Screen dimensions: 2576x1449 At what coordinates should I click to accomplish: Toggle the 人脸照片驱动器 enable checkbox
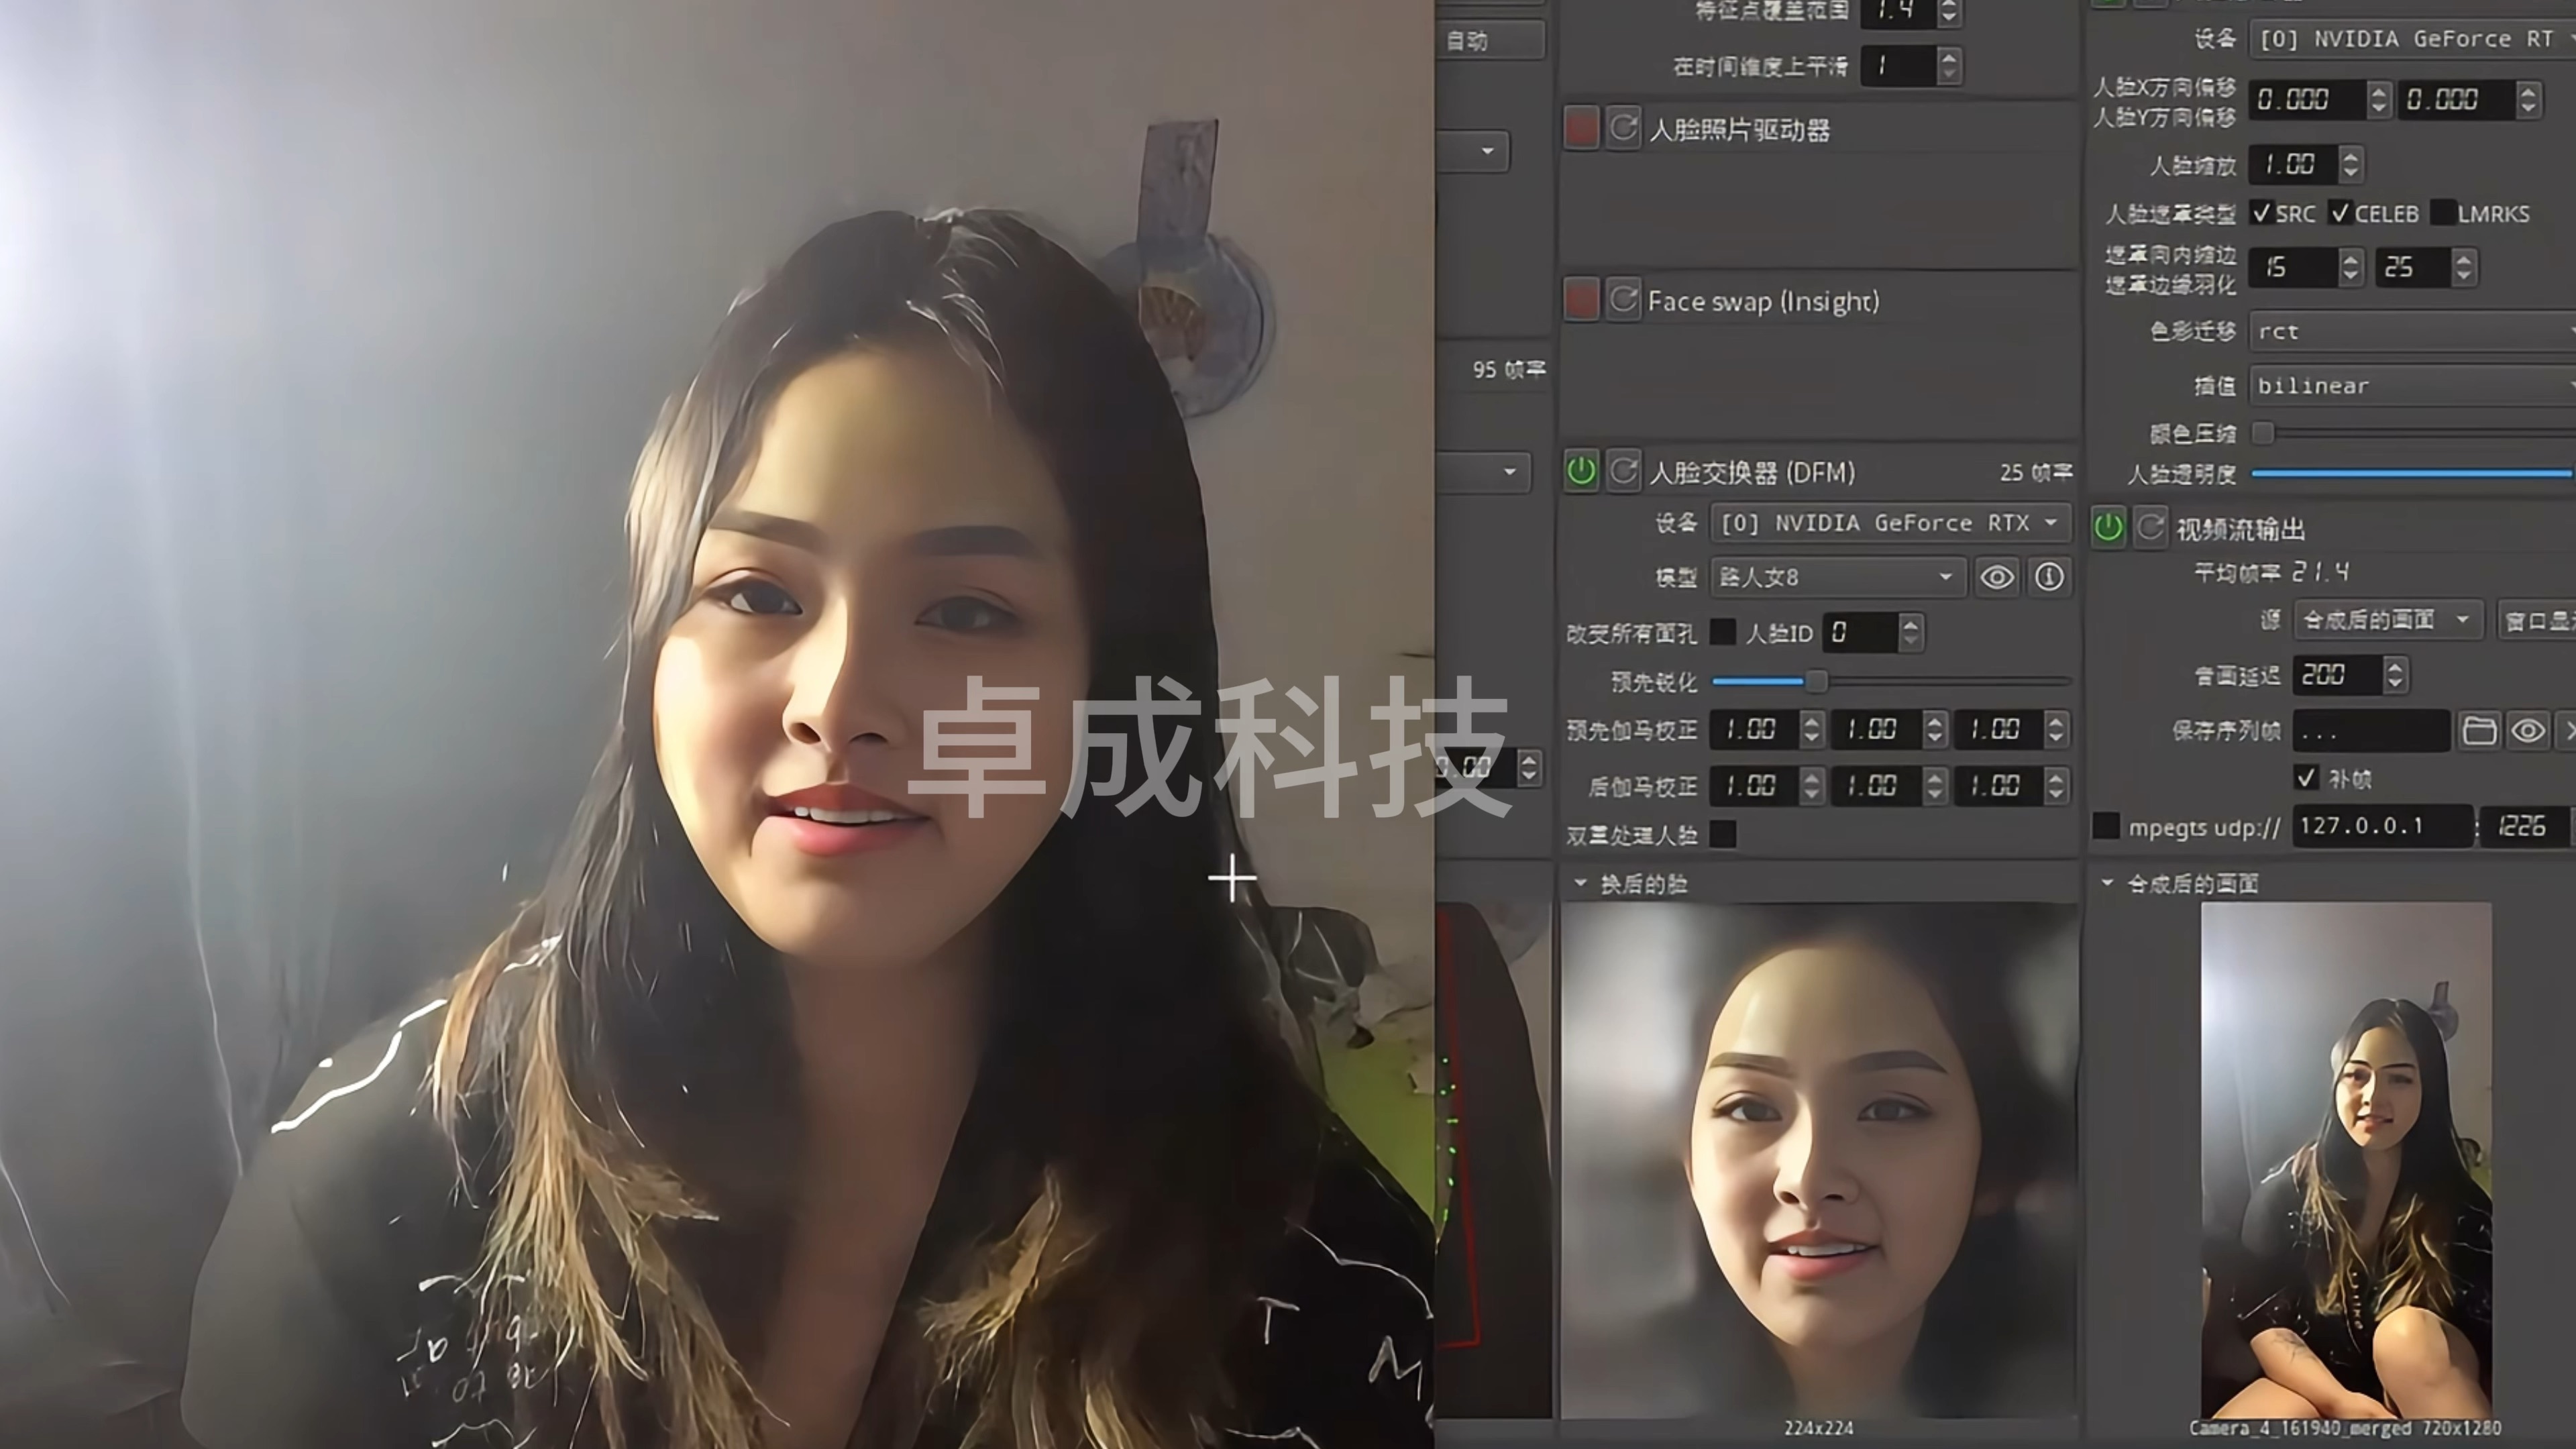(1580, 127)
